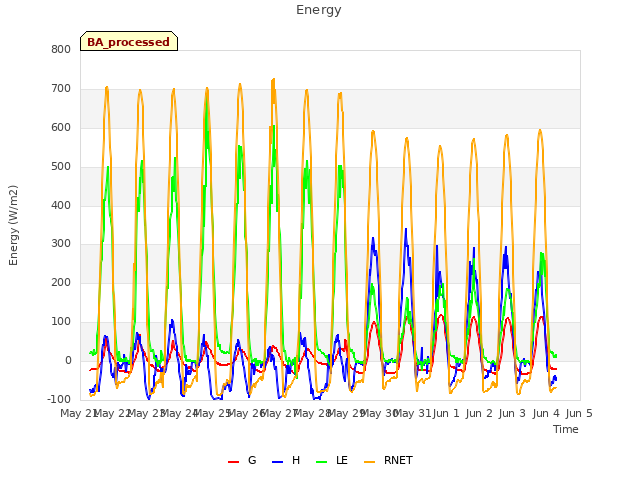Image resolution: width=640 pixels, height=480 pixels.
Task: Click the LE legend label
Action: click(x=342, y=460)
